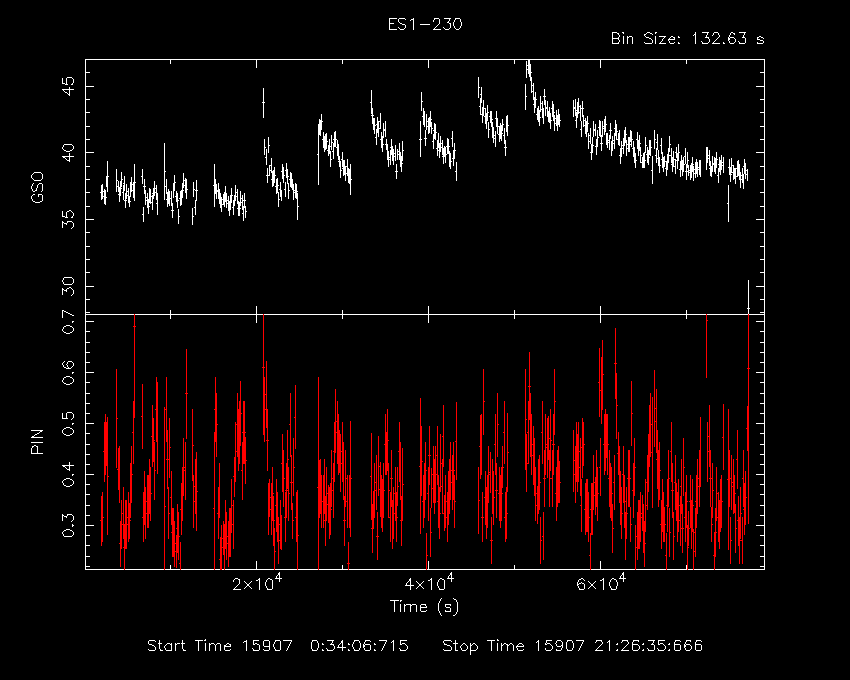Click PIN axis value 0.7
The image size is (850, 680).
[68, 322]
